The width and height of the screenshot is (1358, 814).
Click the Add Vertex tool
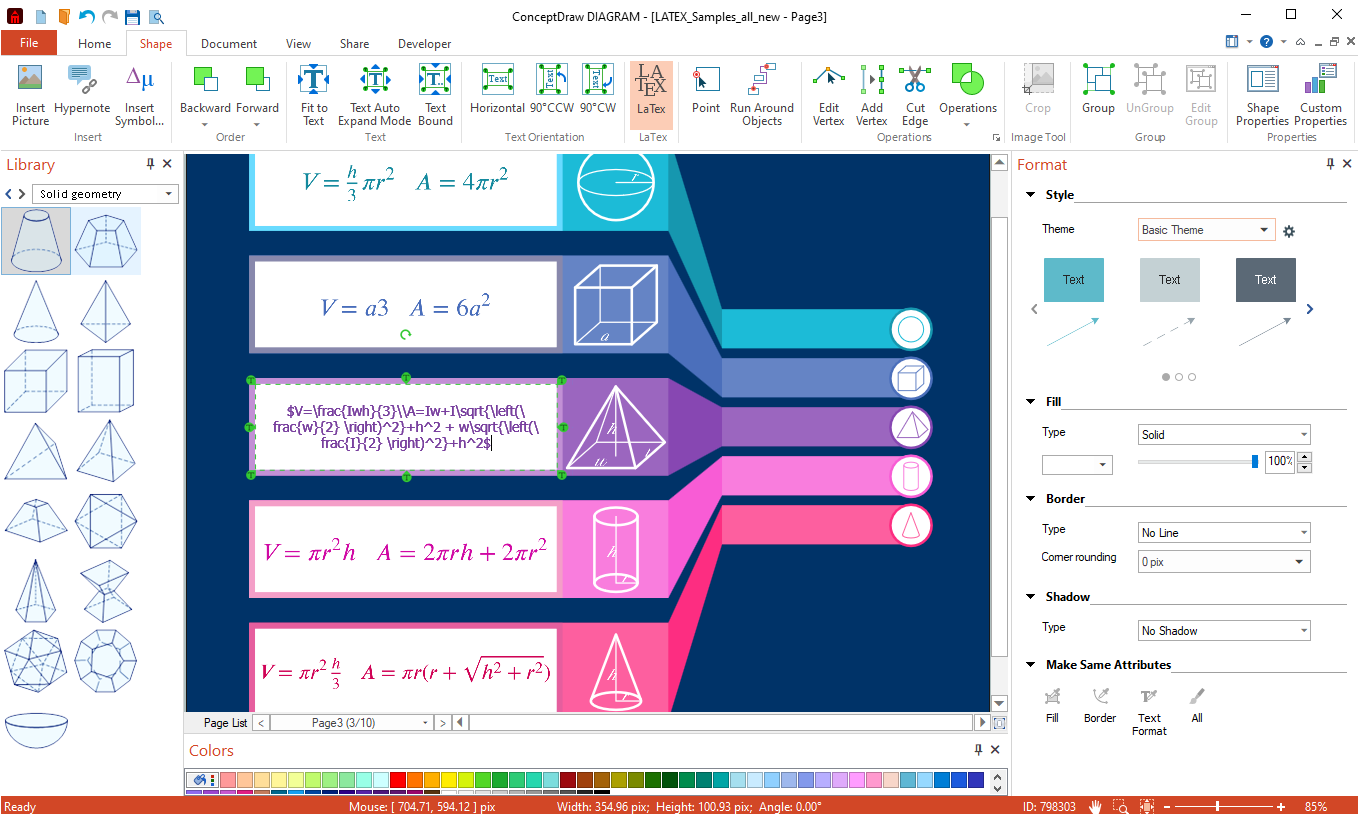click(x=871, y=95)
